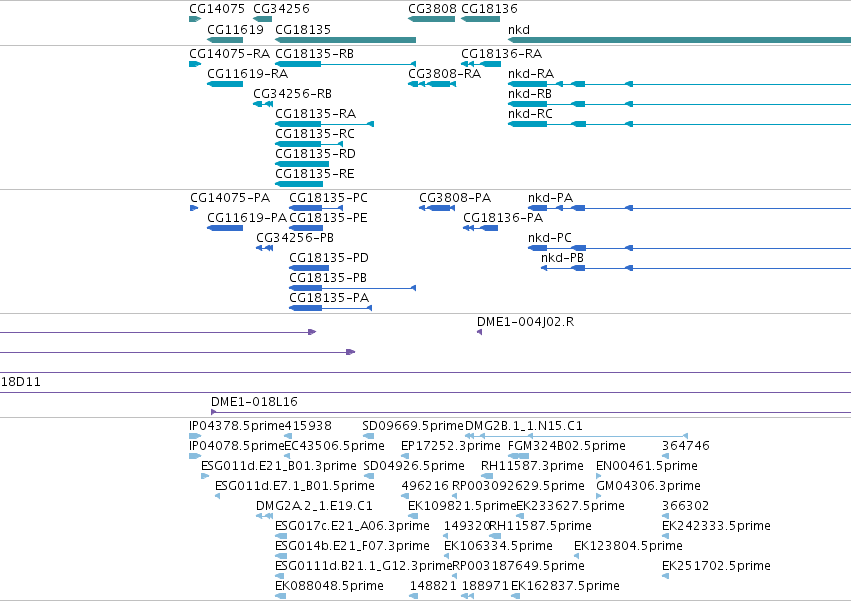
Task: Click the 18D11 BAC label
Action: point(21,383)
